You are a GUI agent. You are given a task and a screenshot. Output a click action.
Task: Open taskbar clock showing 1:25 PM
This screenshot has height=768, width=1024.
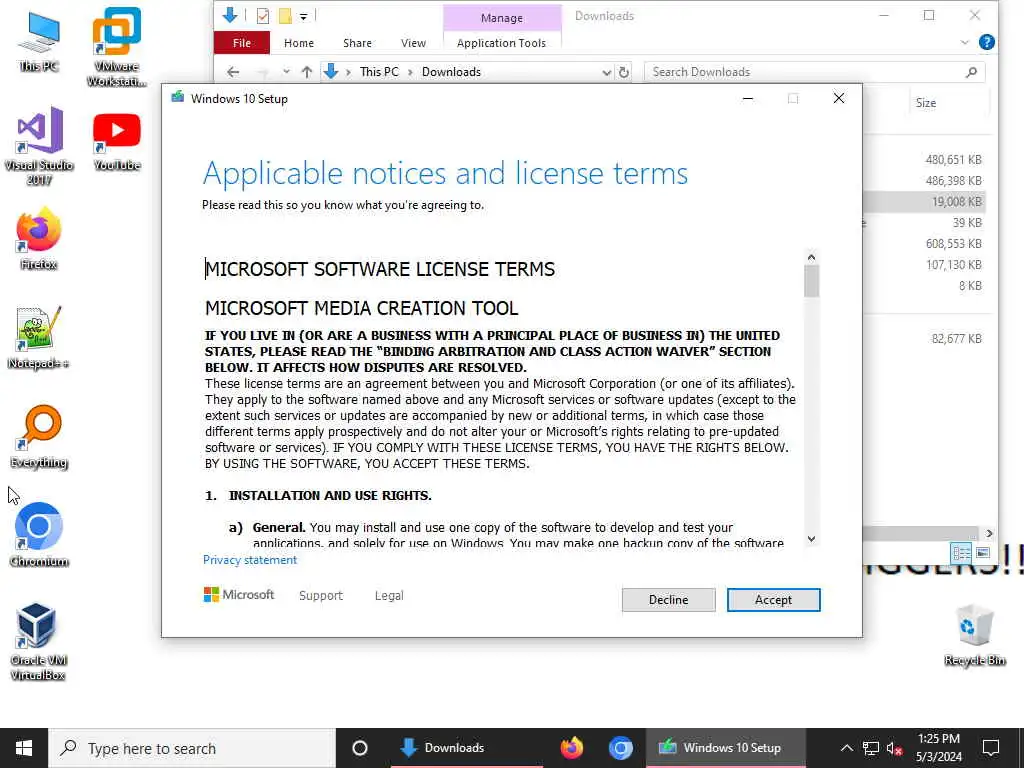tap(938, 748)
